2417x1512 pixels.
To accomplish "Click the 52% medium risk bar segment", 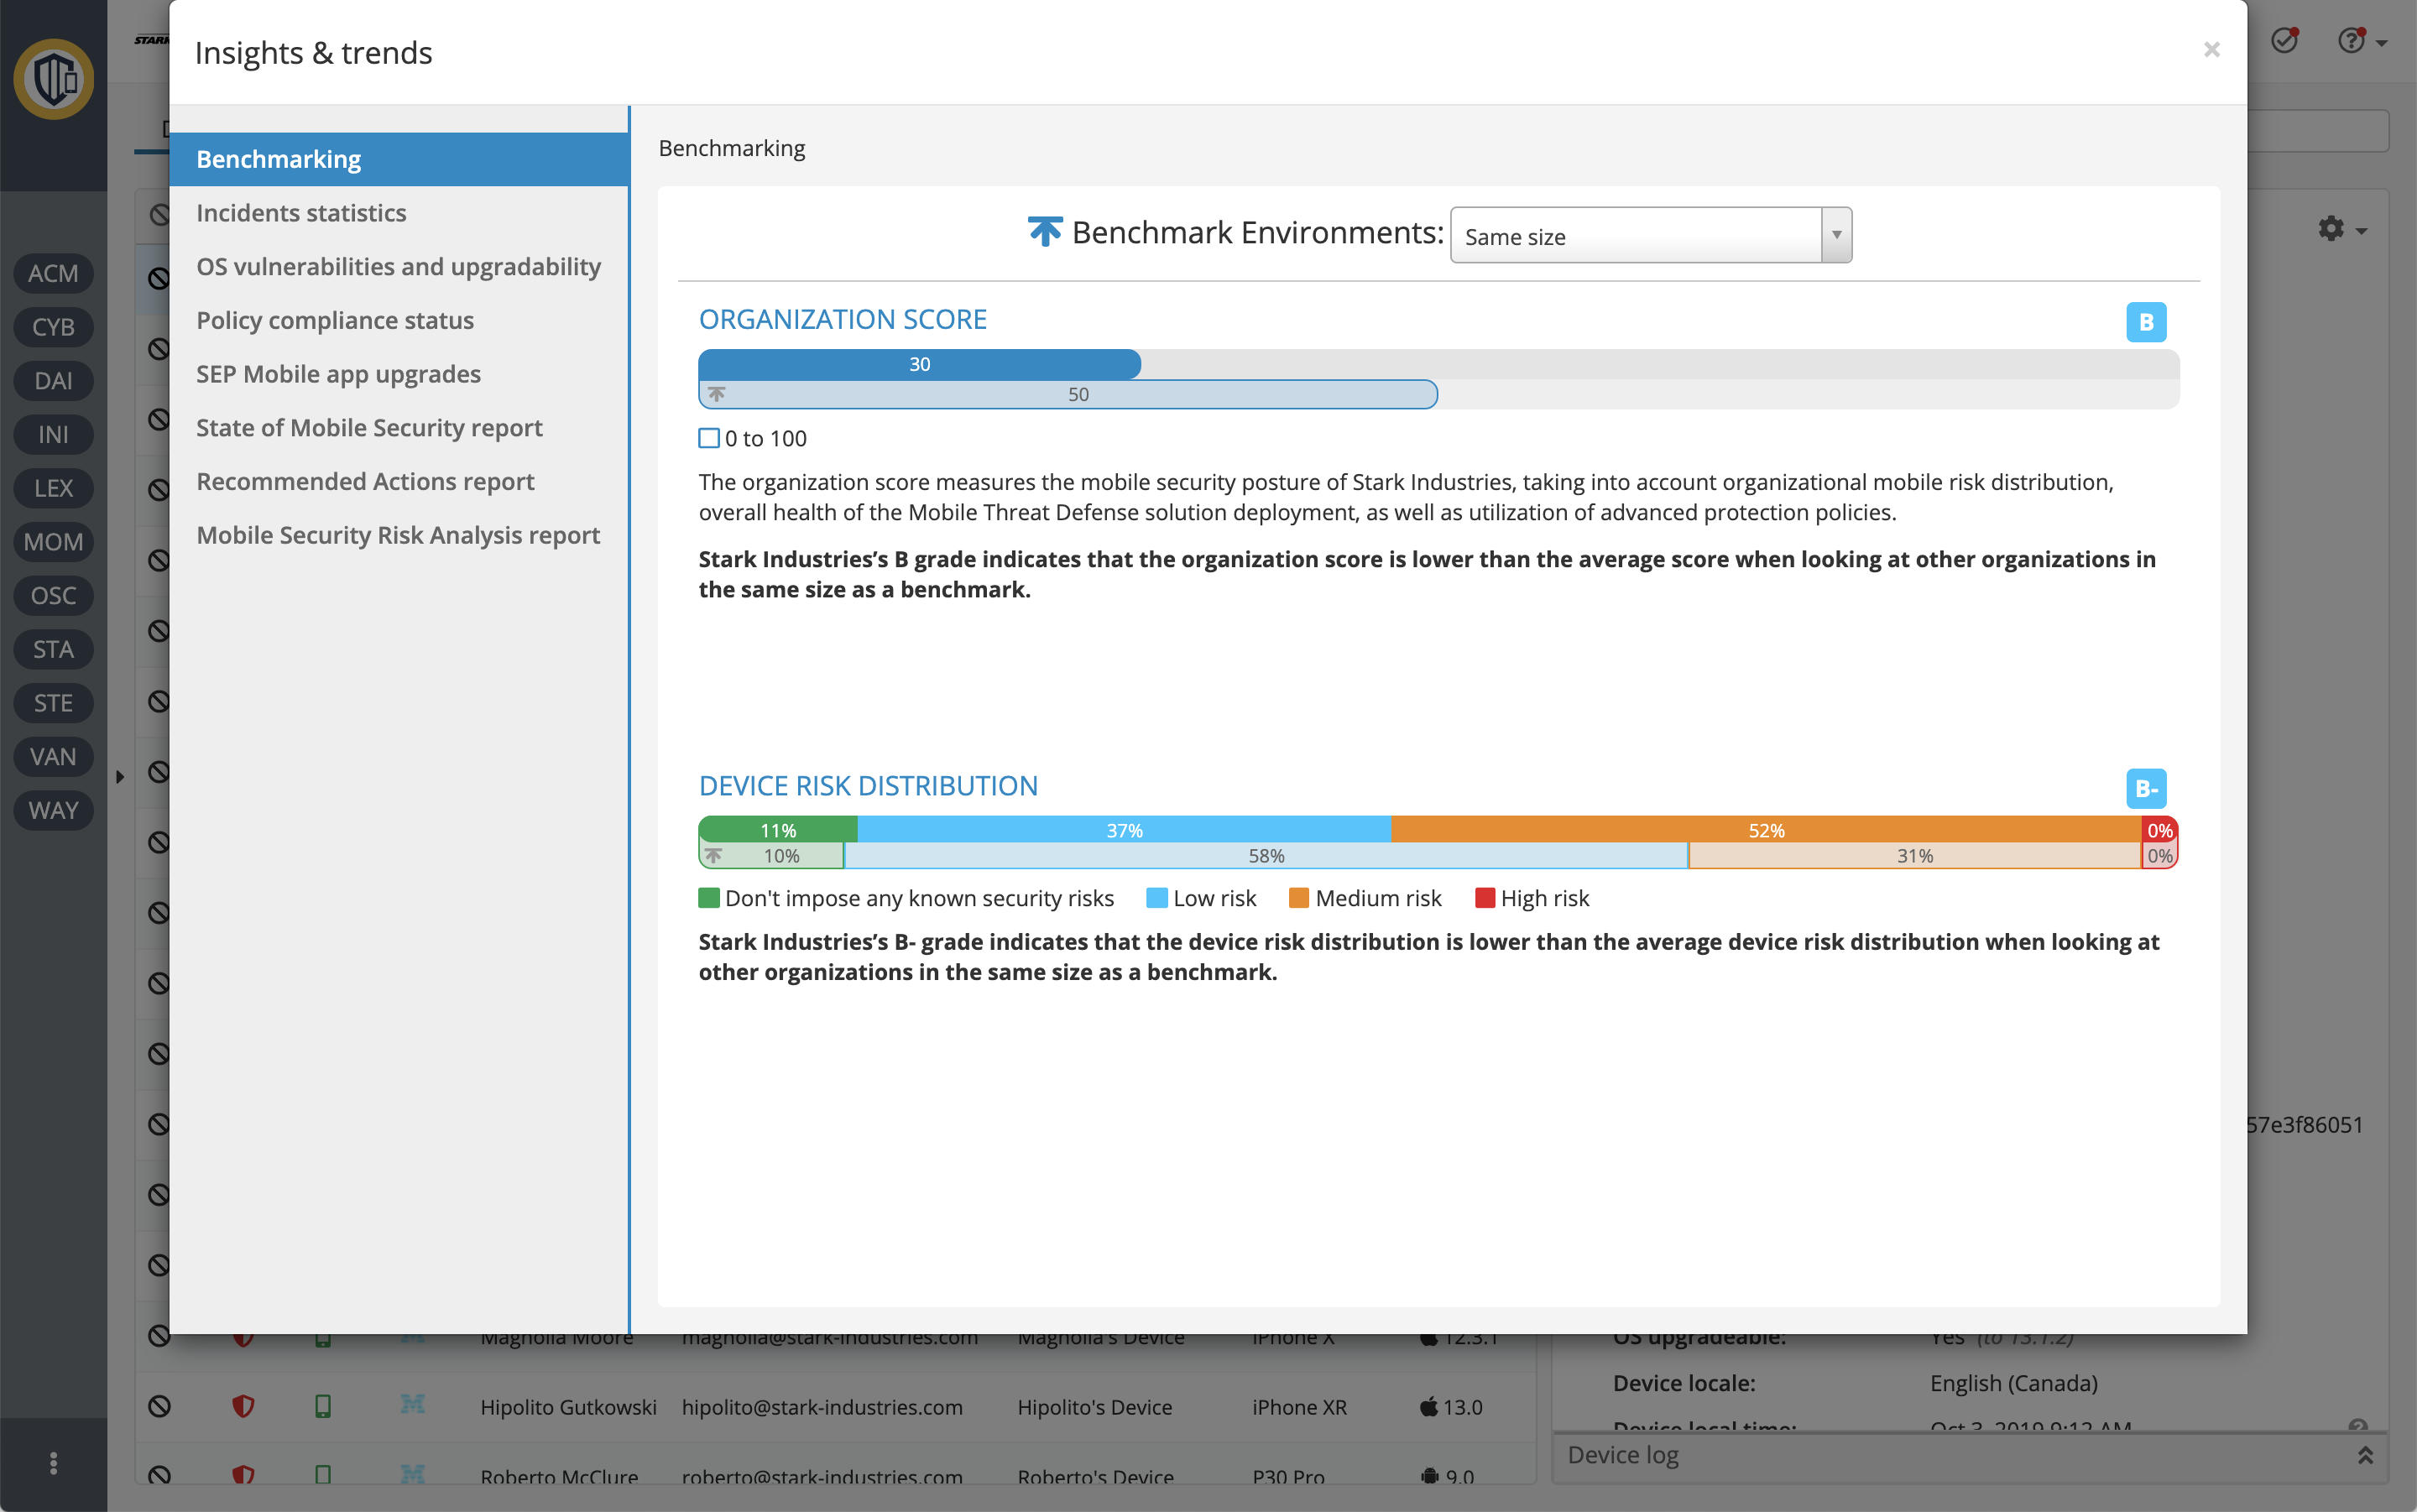I will tap(1765, 830).
